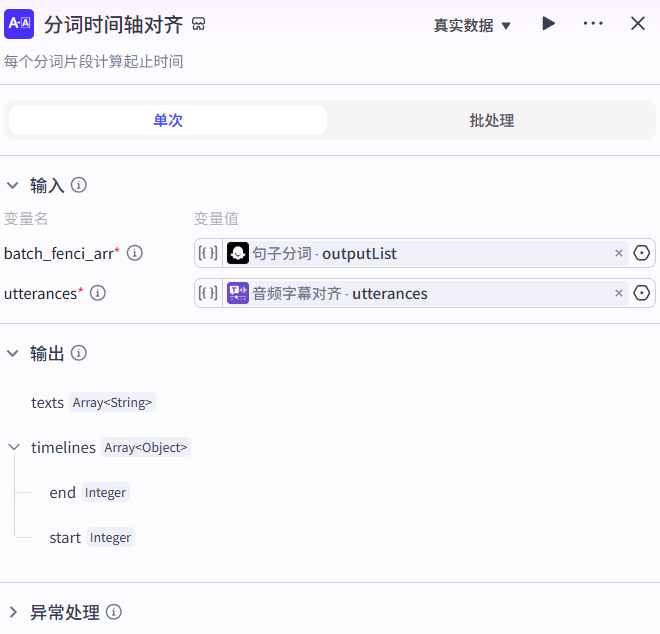Show info for utterances variable

pos(98,293)
